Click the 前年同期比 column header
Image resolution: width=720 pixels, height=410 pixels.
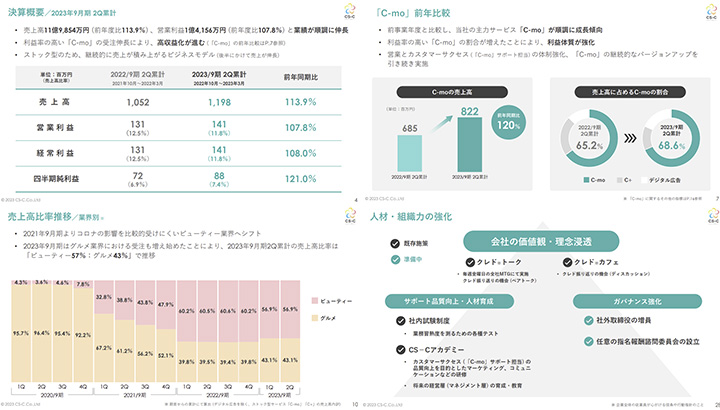pos(300,78)
